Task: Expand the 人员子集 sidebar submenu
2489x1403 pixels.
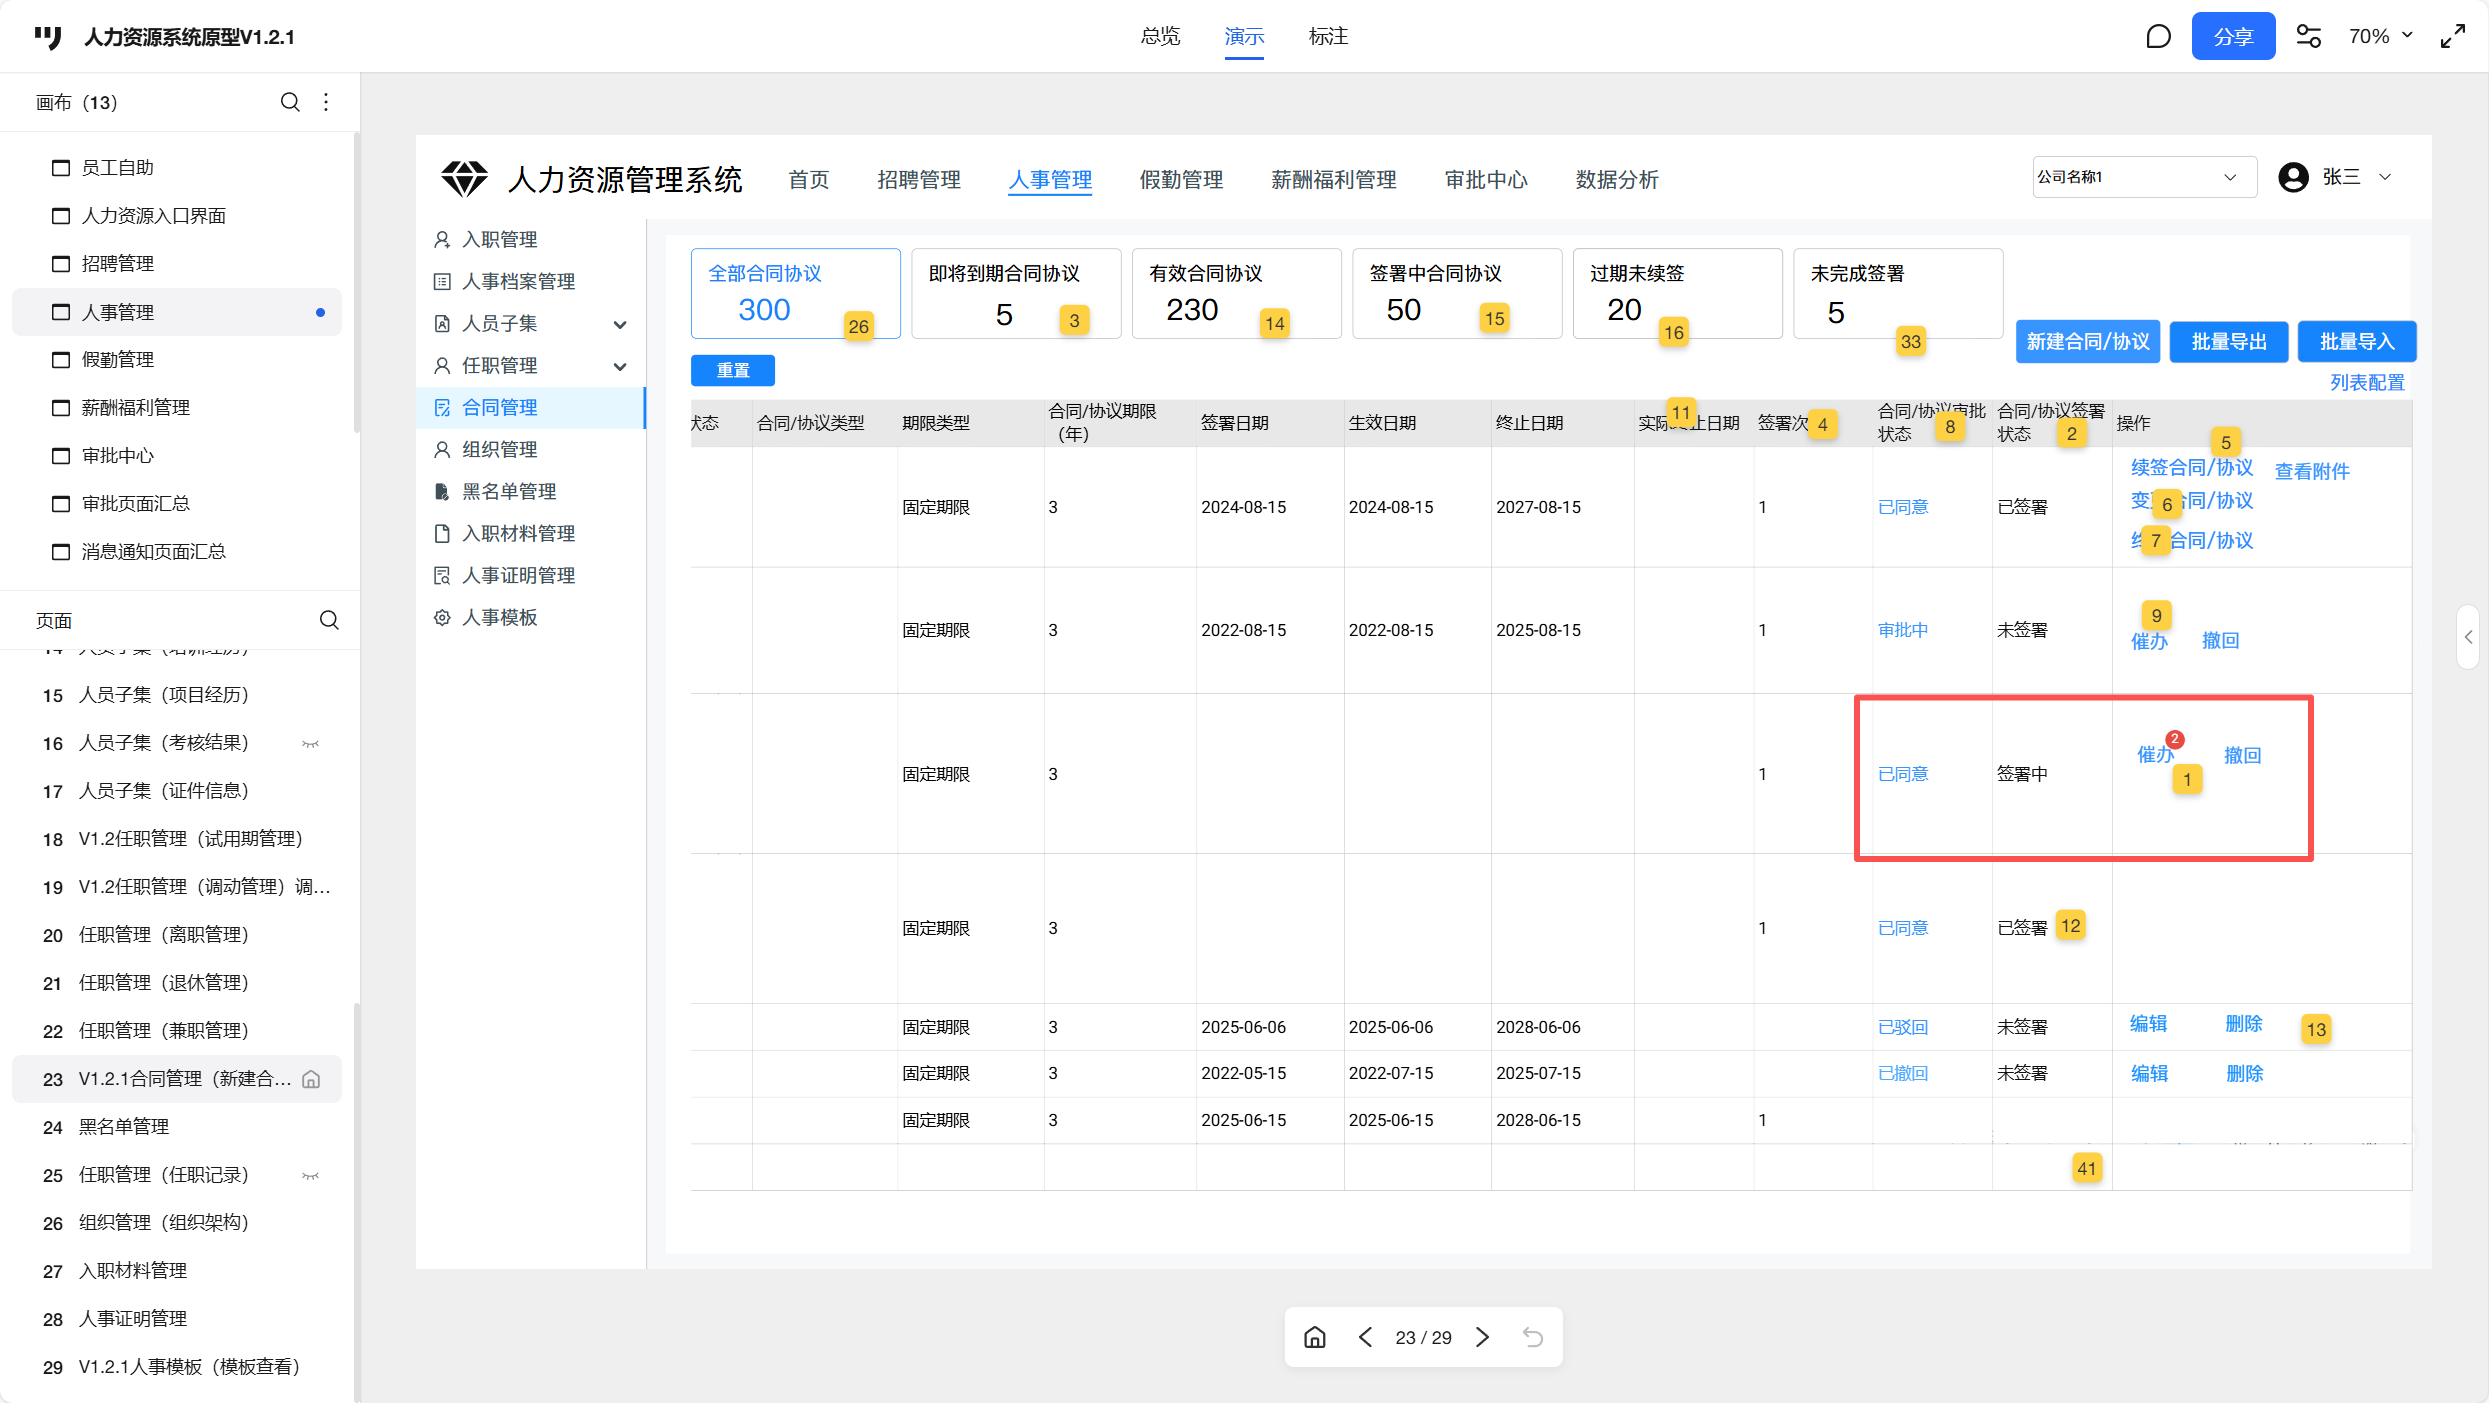Action: (x=620, y=324)
